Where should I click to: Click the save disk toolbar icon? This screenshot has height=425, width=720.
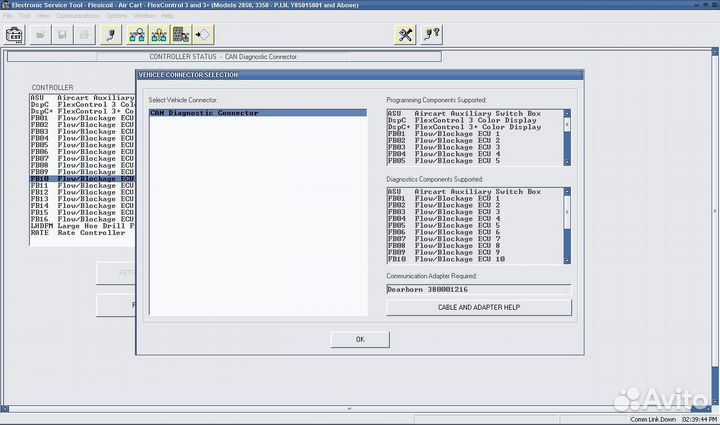[x=64, y=35]
